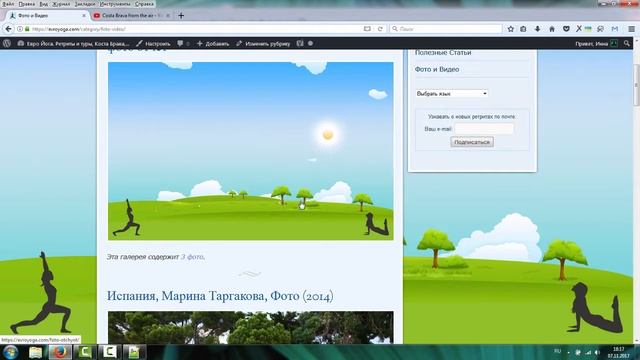This screenshot has width=640, height=360.
Task: Go back to the previous page
Action: point(9,29)
